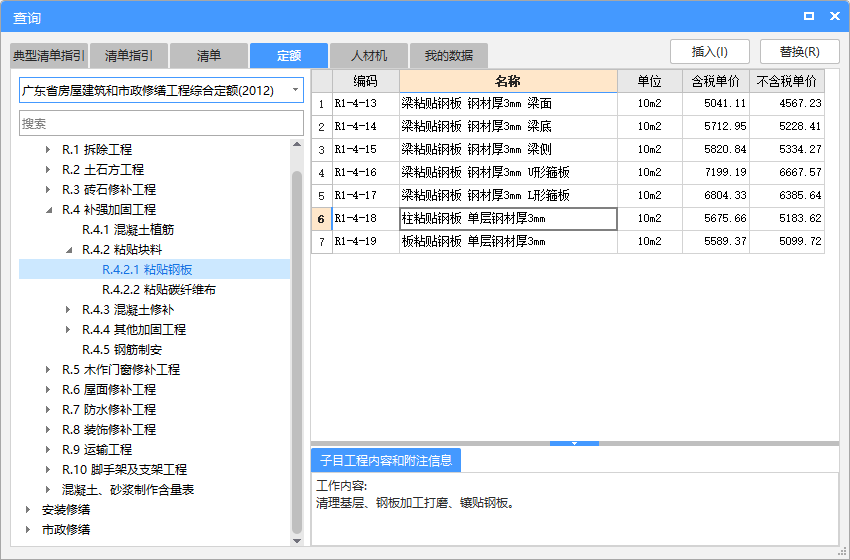Image resolution: width=850 pixels, height=560 pixels.
Task: Expand the R.4.3 混凝土修补 node
Action: [68, 310]
